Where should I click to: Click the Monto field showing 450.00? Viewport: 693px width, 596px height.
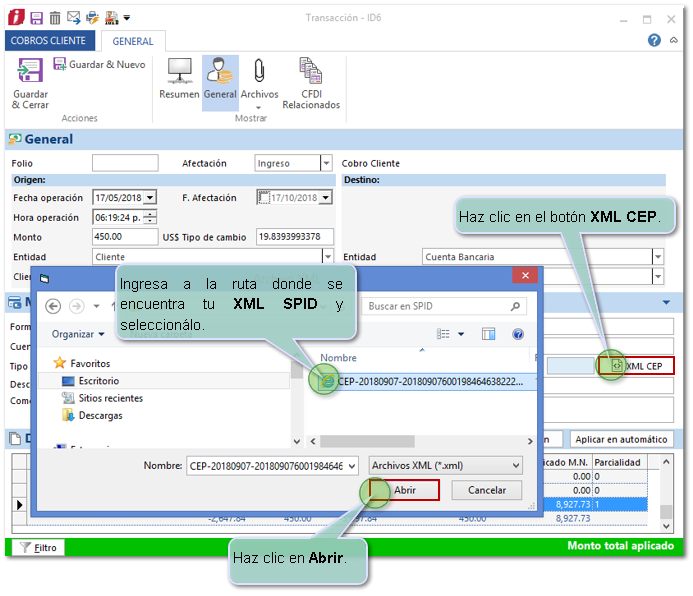125,236
